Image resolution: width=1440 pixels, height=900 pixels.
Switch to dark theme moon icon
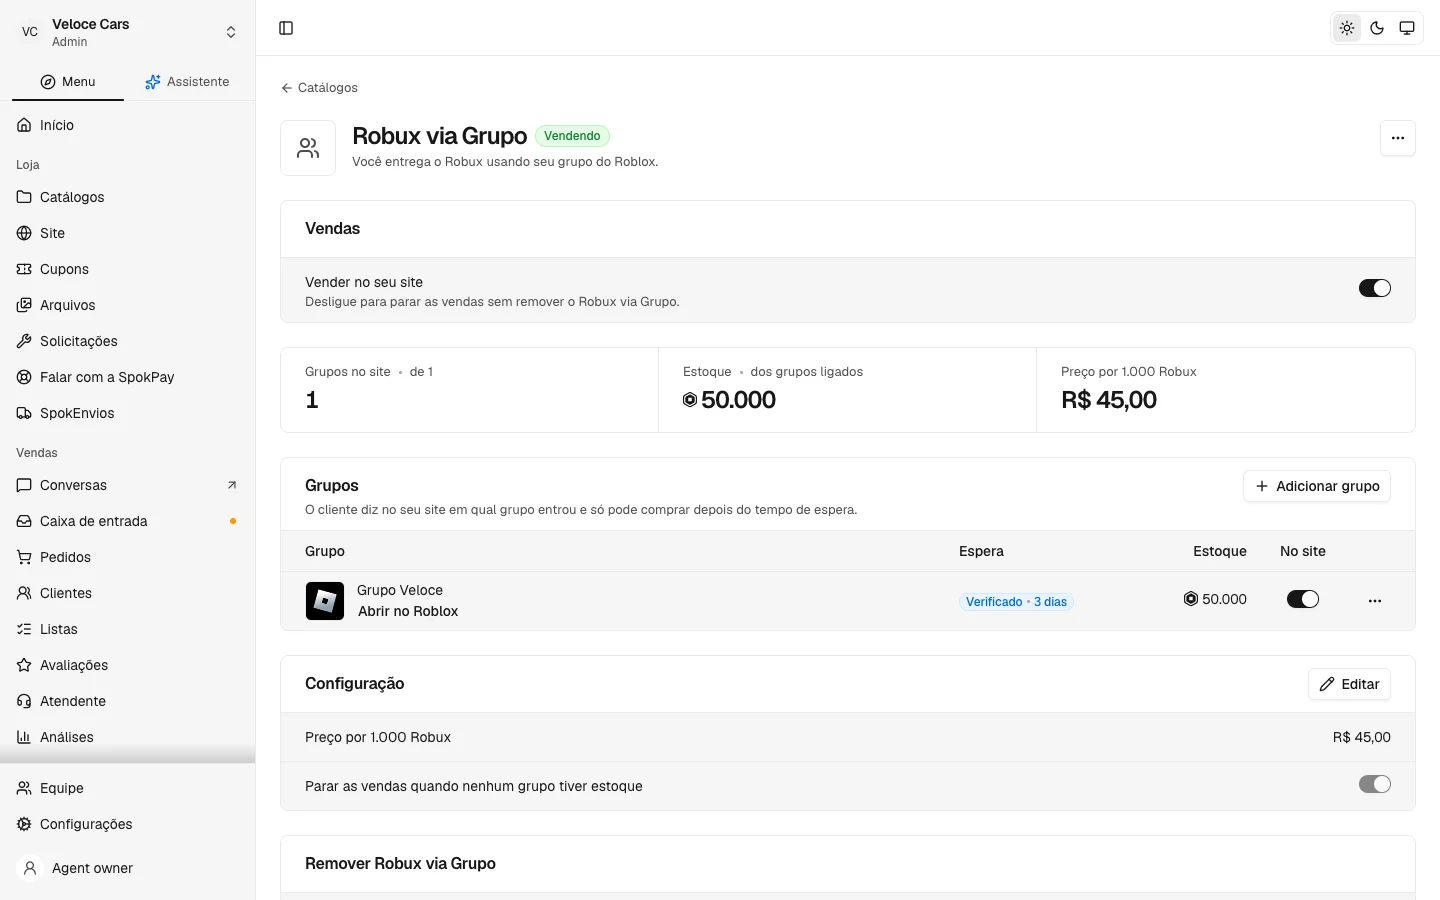[x=1377, y=28]
